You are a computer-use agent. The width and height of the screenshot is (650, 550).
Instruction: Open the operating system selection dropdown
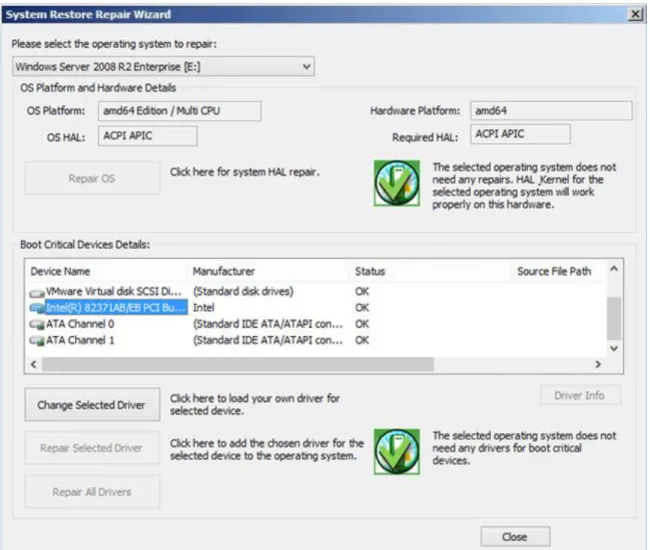[x=163, y=66]
